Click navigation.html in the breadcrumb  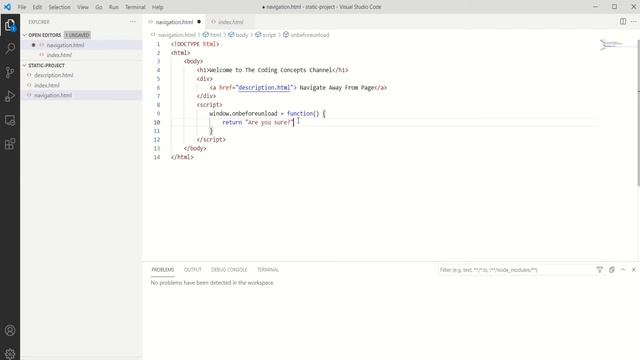pyautogui.click(x=177, y=35)
